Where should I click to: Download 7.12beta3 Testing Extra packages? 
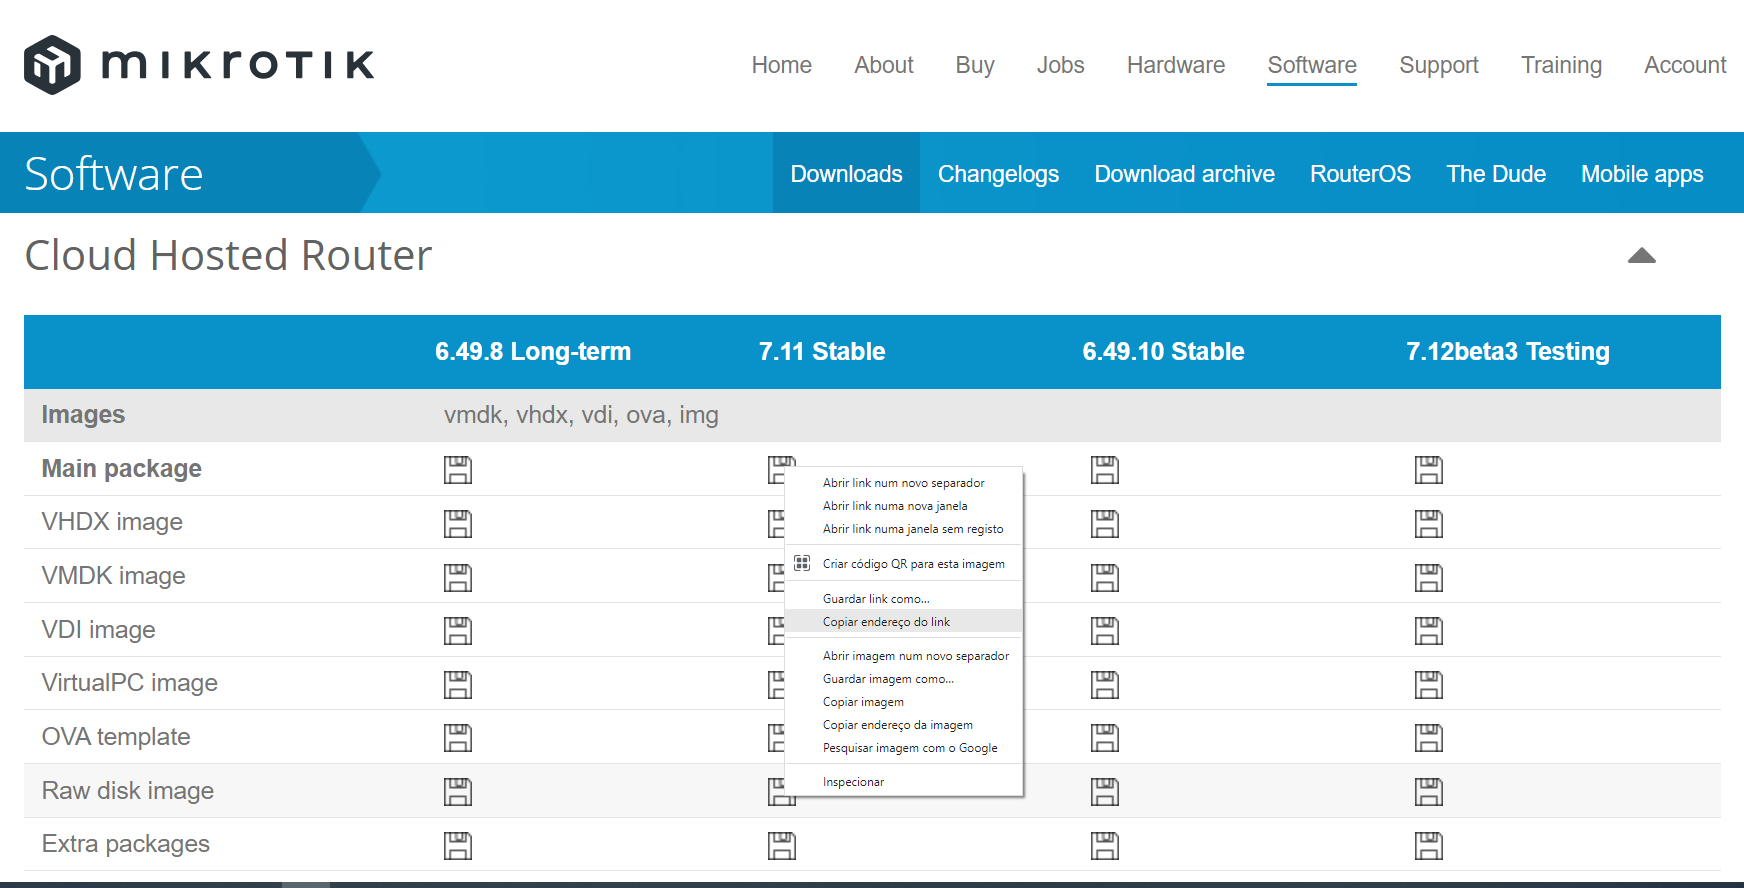click(x=1429, y=846)
